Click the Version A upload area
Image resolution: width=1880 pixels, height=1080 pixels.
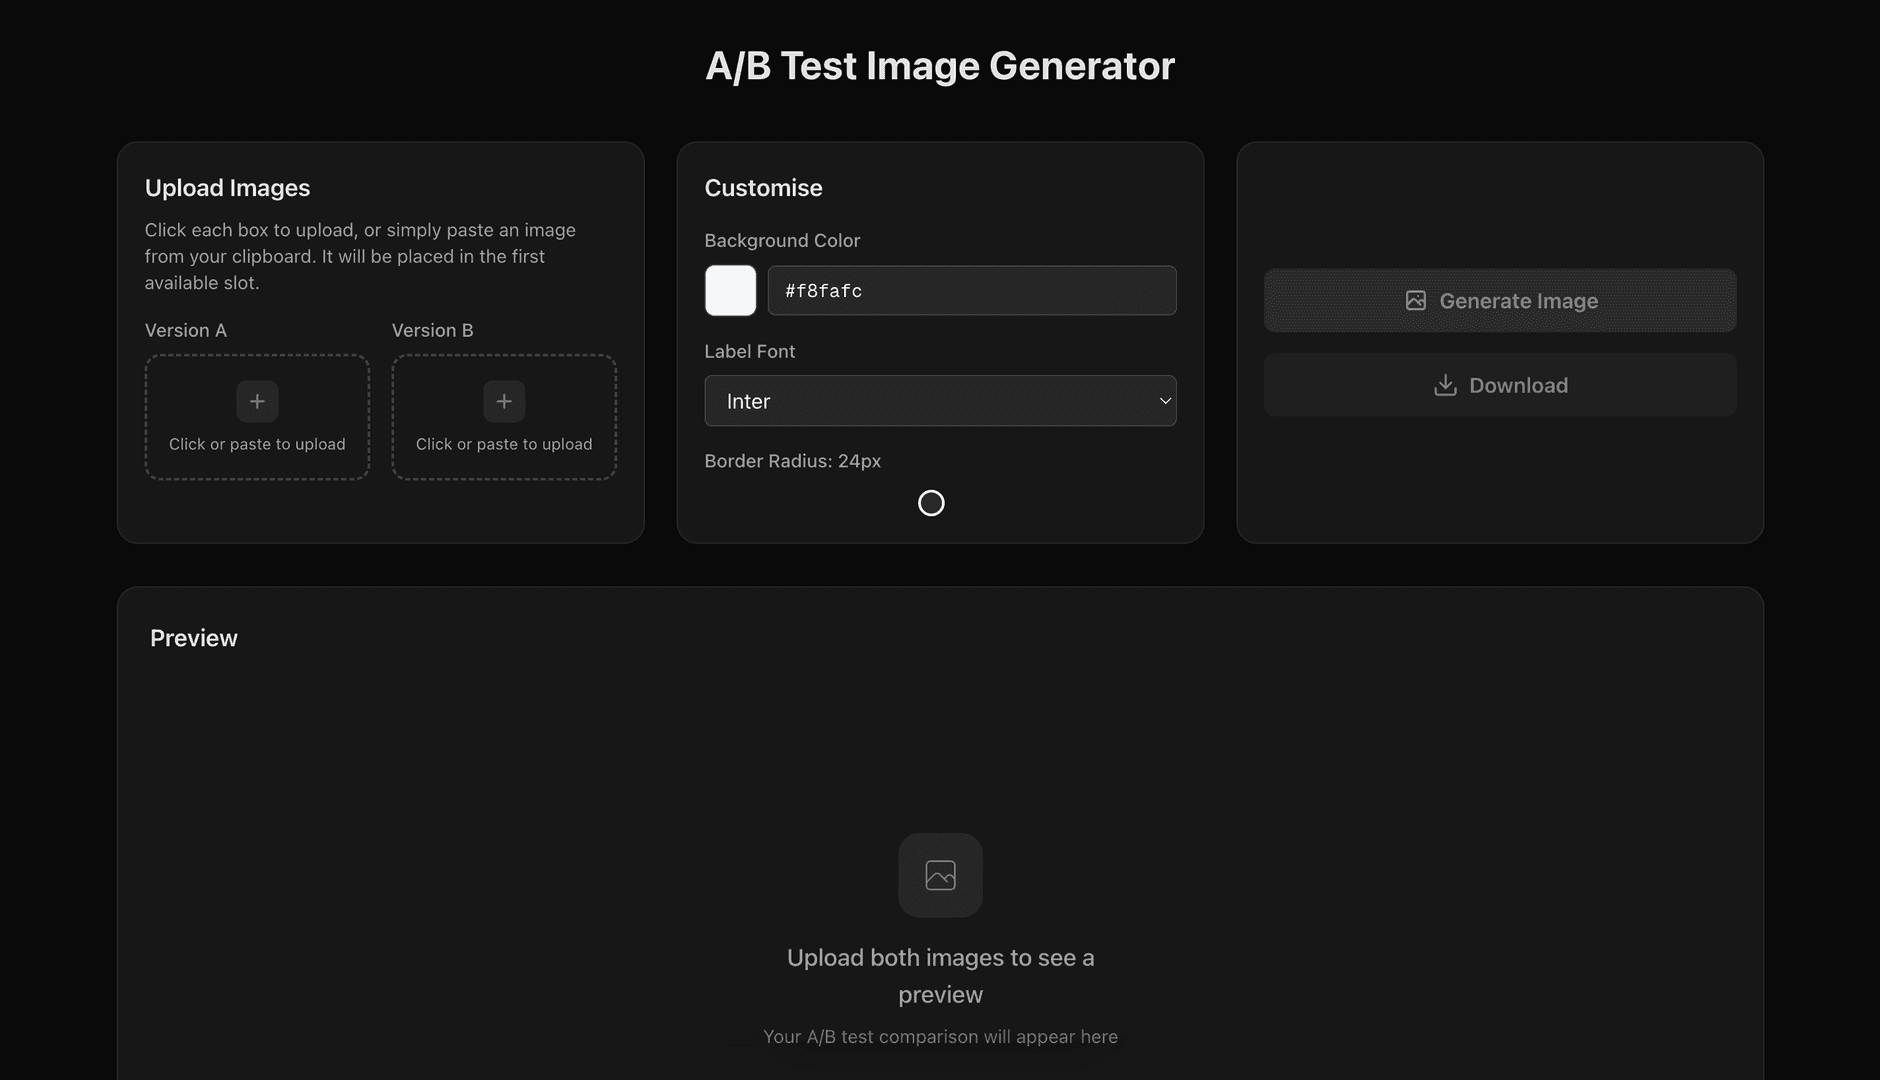[x=256, y=417]
